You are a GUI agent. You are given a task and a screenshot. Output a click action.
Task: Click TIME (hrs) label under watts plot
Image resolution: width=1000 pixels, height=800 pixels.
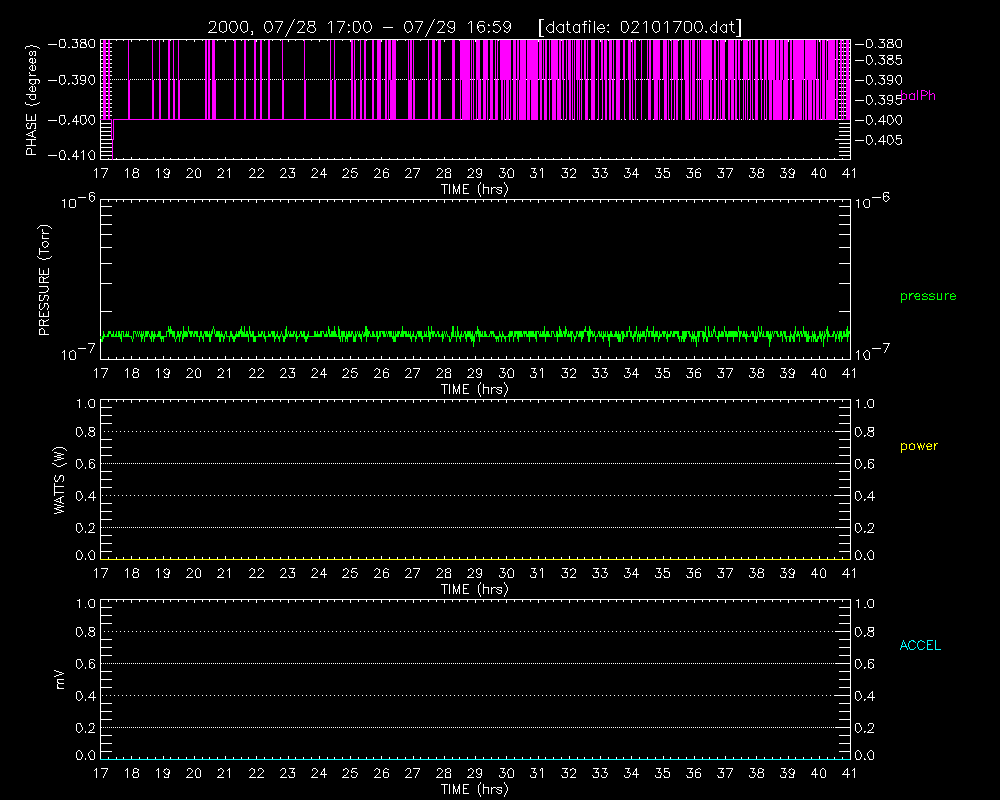pyautogui.click(x=474, y=589)
